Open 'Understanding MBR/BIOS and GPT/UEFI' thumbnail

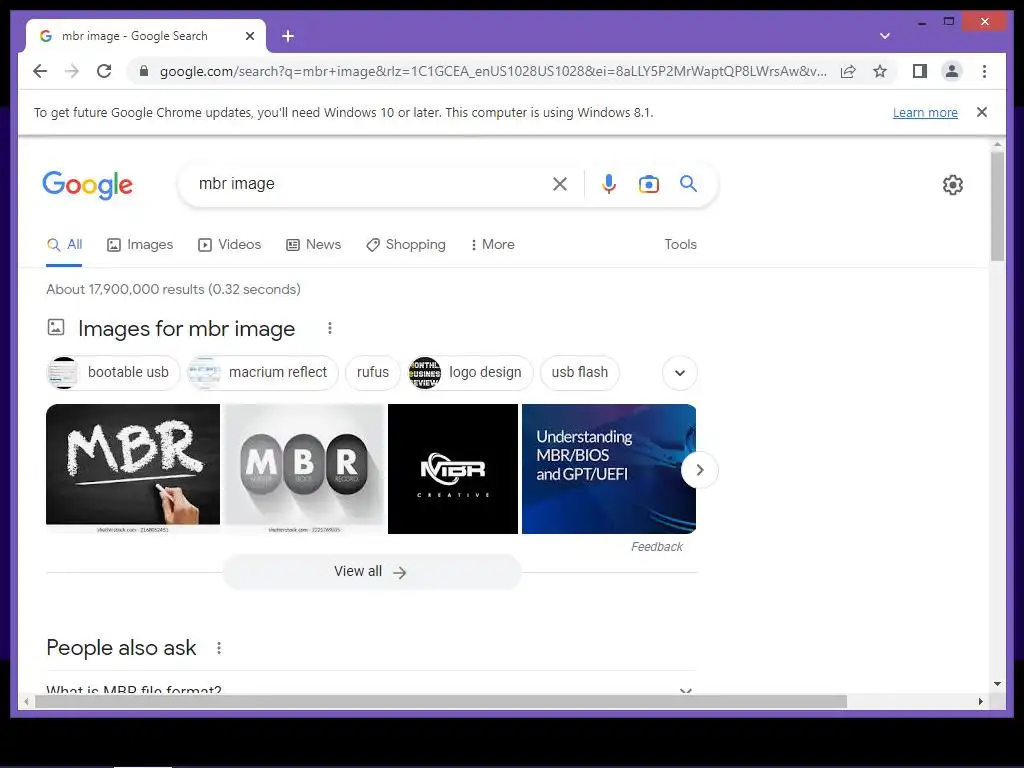click(x=609, y=469)
